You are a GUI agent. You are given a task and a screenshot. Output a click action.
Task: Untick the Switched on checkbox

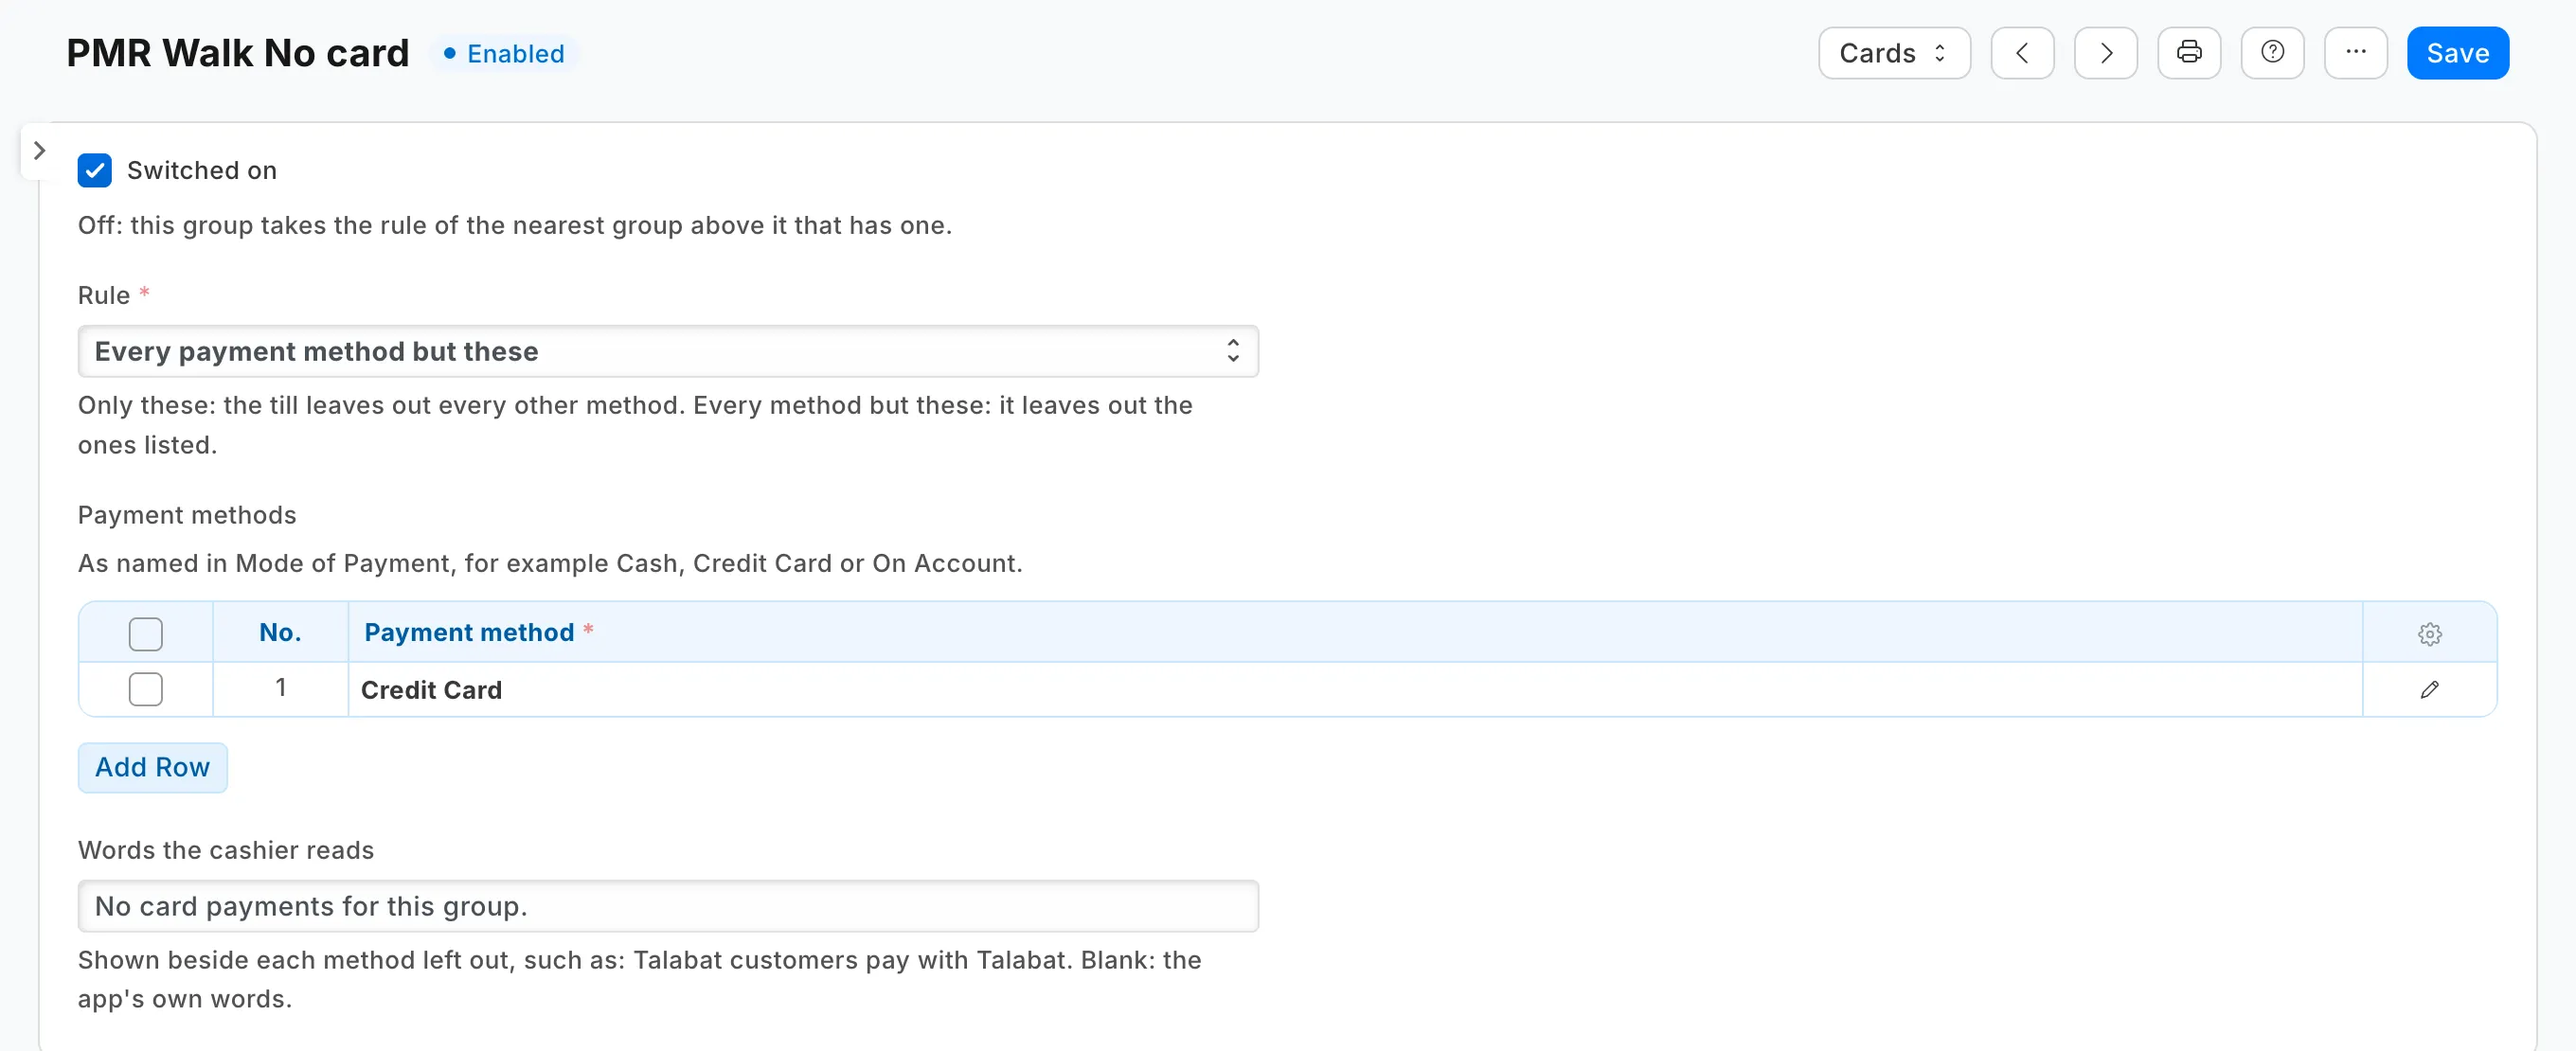pos(95,170)
